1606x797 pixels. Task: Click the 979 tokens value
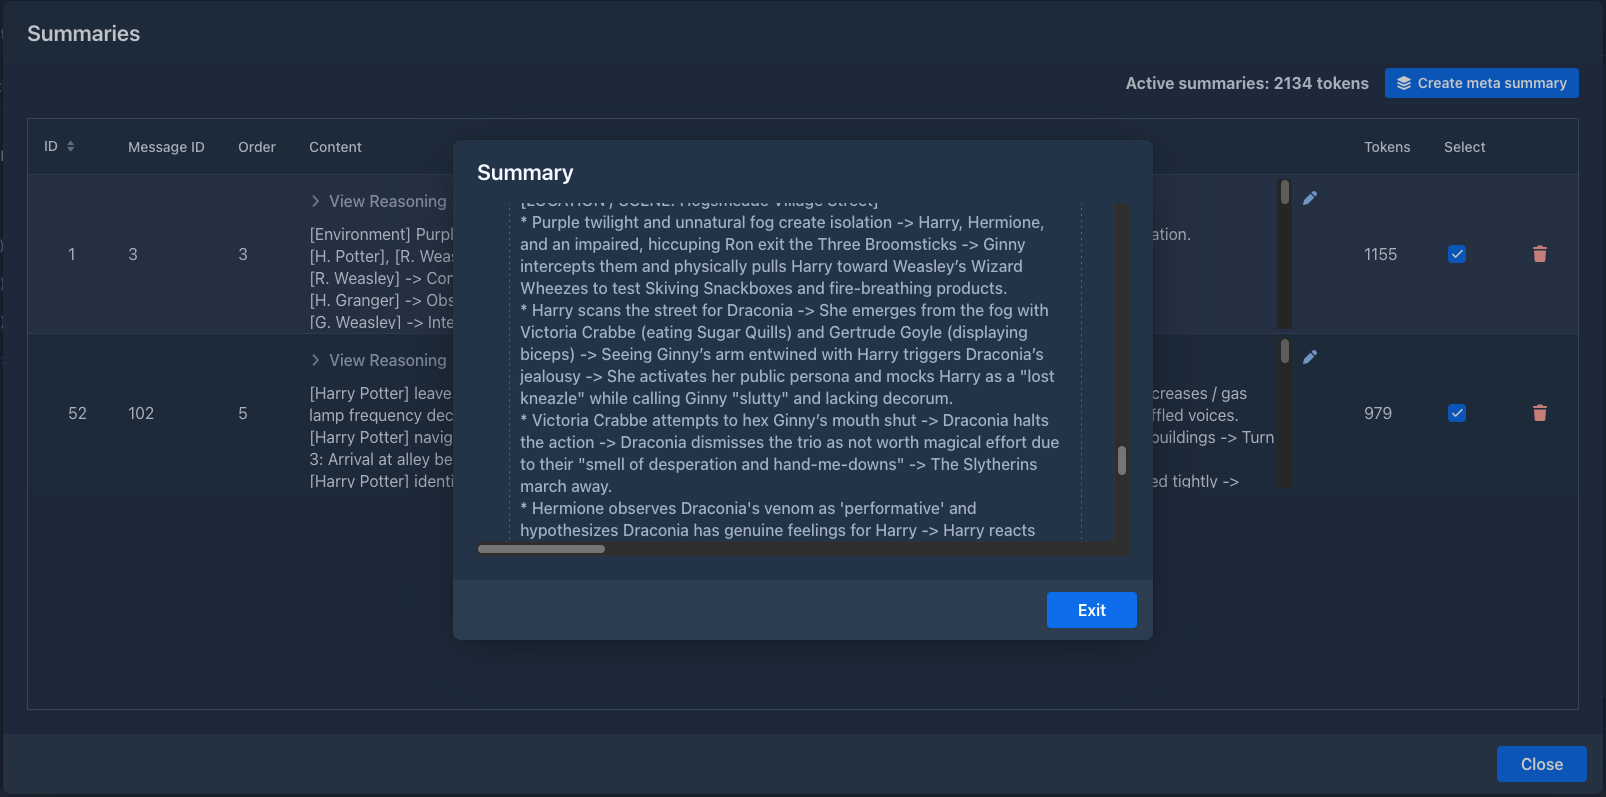pos(1378,413)
